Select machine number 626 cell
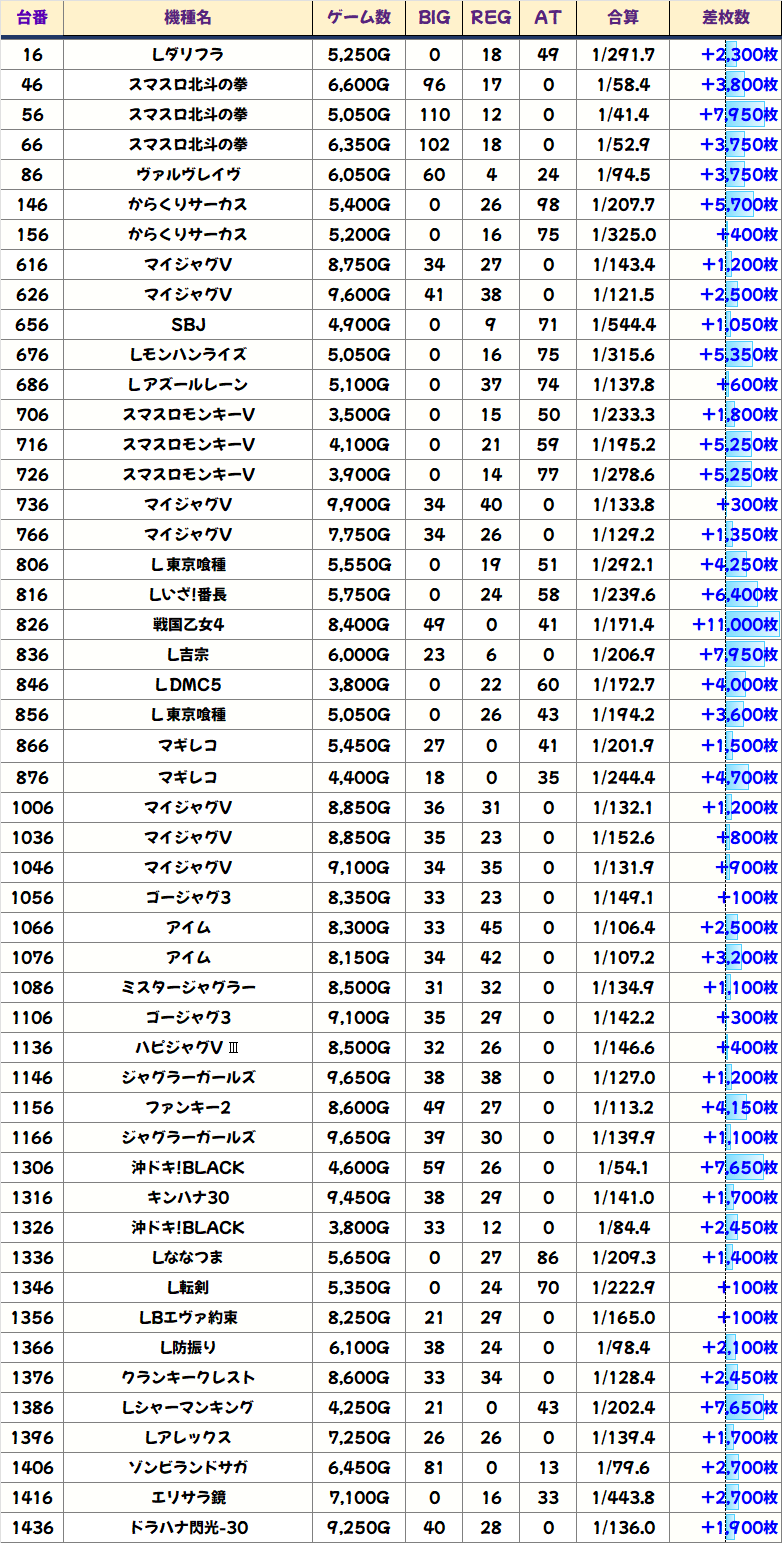 click(31, 295)
